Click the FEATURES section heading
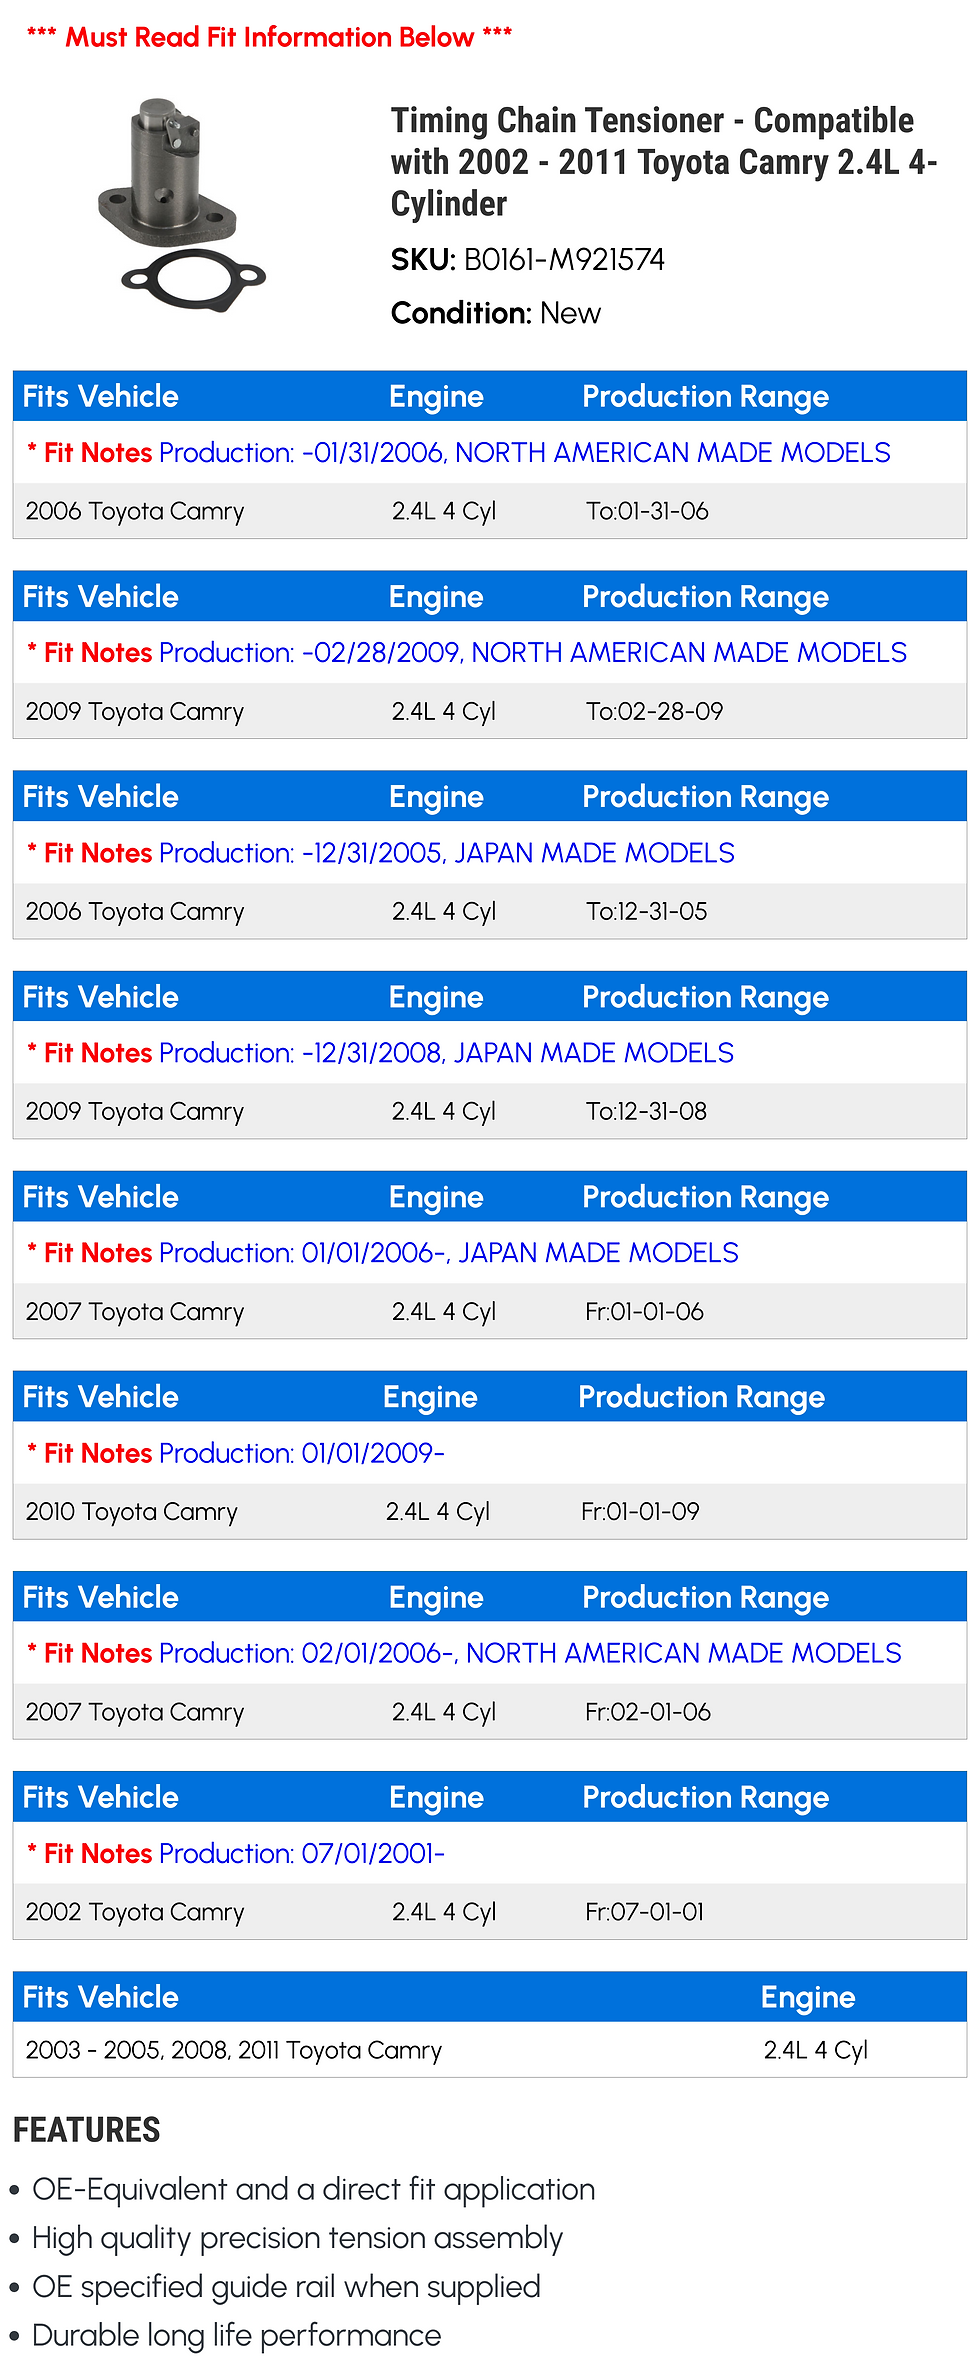 pyautogui.click(x=87, y=2130)
